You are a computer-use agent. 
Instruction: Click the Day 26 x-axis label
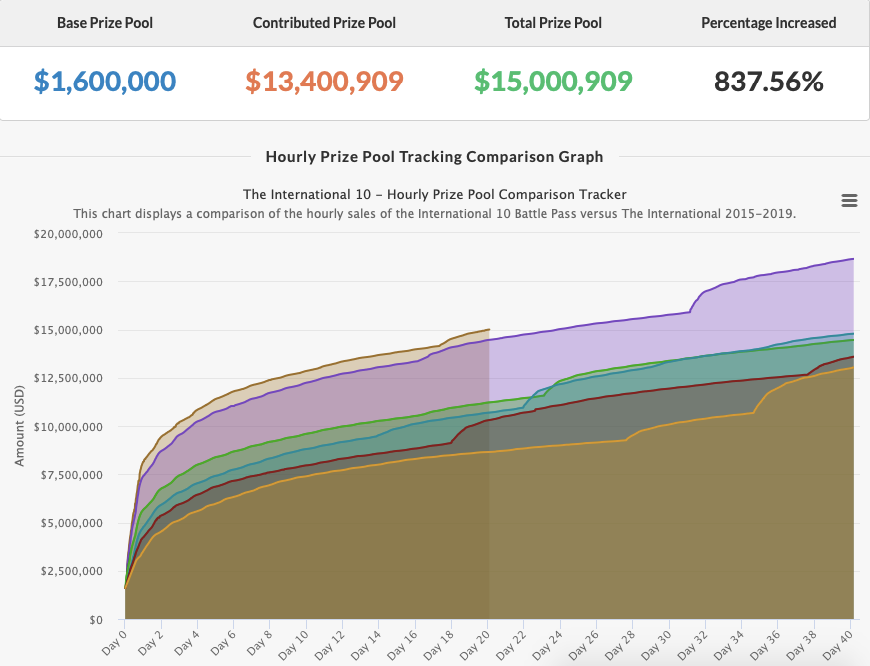tap(584, 644)
